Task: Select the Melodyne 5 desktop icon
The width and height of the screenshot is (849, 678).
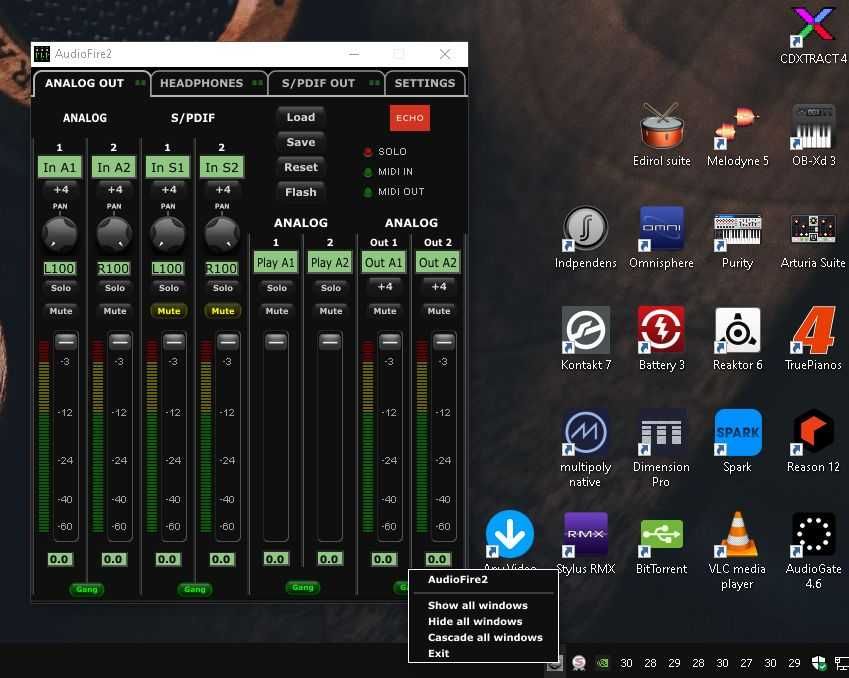Action: pyautogui.click(x=738, y=128)
